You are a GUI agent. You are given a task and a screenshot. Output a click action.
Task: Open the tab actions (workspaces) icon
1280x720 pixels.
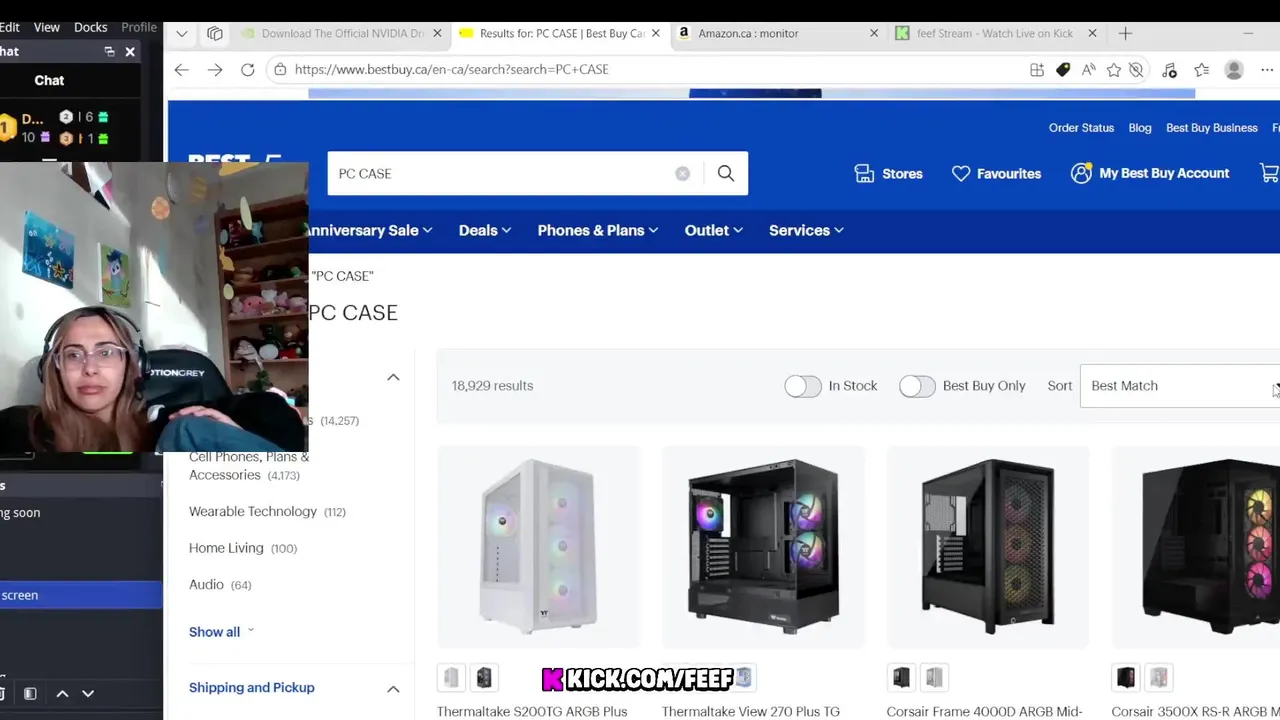coord(215,33)
